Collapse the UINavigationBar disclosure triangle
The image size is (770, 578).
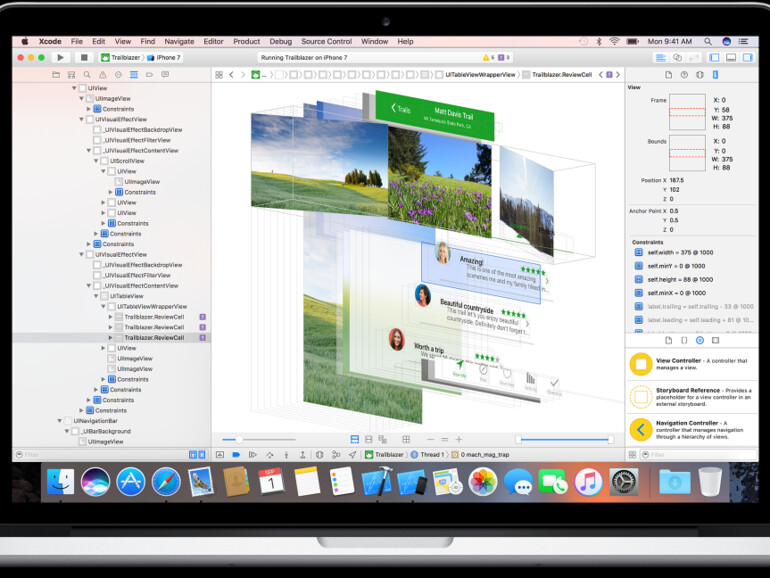pos(60,421)
